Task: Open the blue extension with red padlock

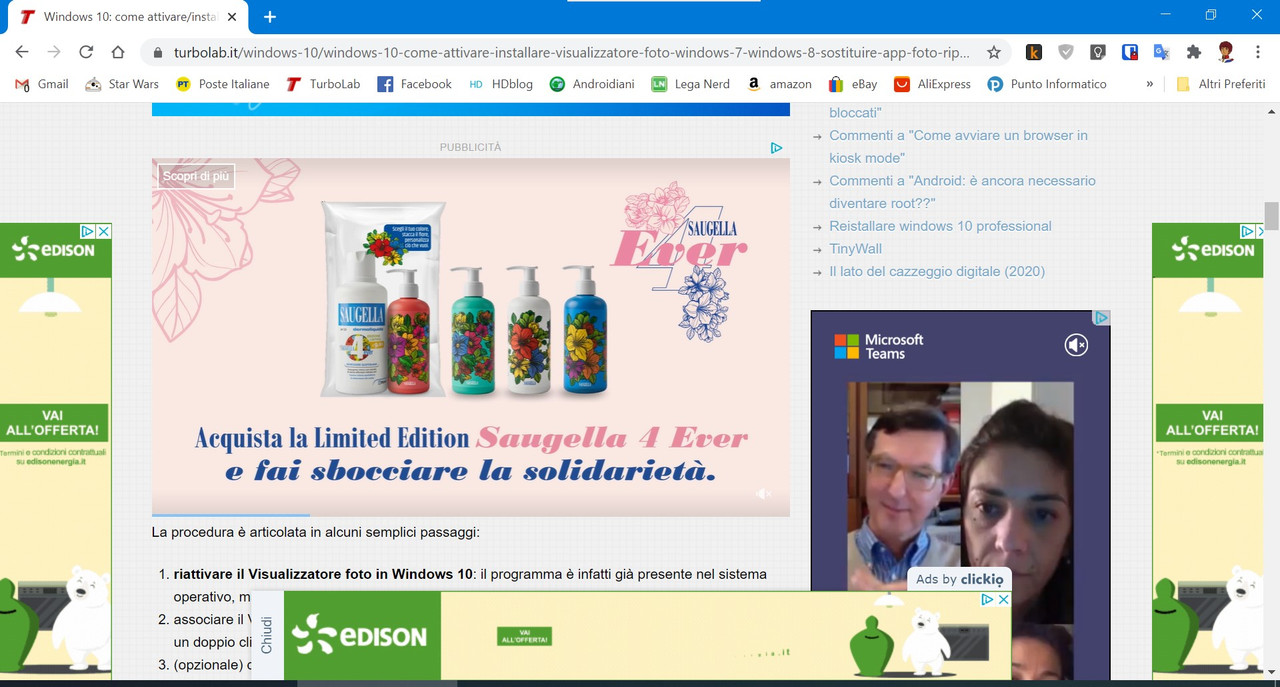Action: pos(1129,52)
